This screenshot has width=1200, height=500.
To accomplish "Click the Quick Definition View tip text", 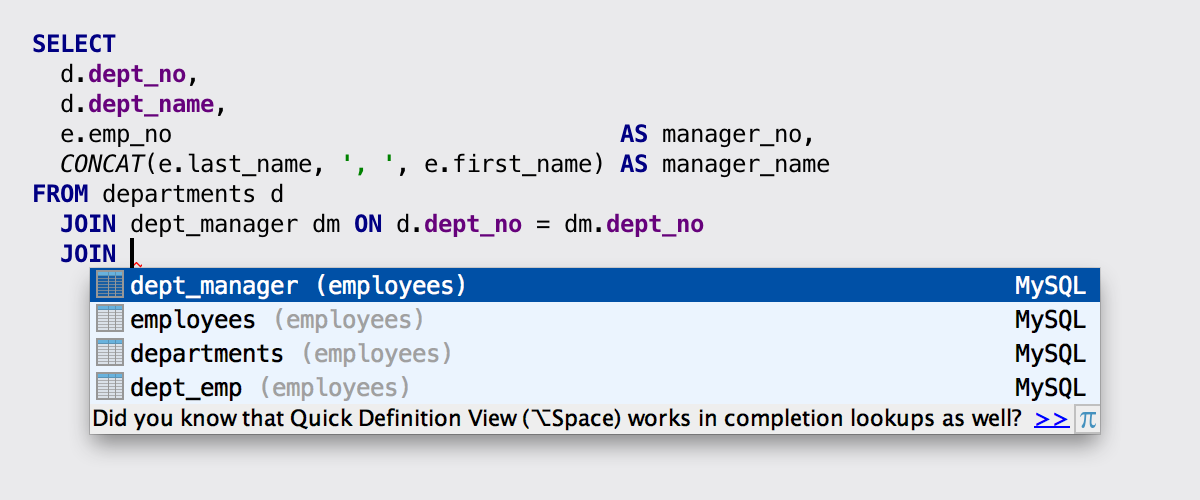I will click(556, 419).
